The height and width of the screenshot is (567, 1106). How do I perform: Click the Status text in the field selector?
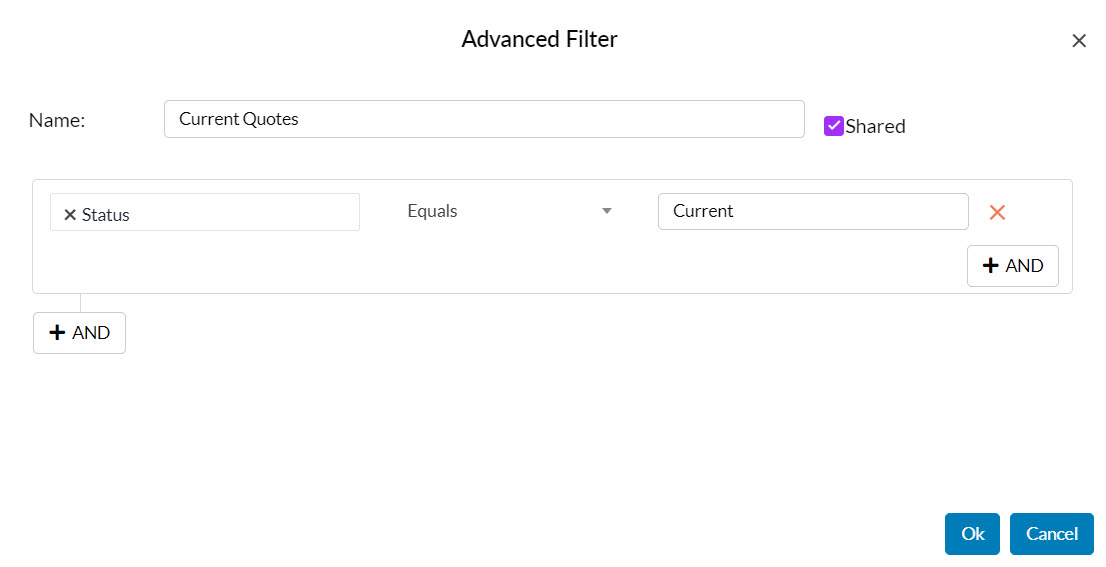106,215
